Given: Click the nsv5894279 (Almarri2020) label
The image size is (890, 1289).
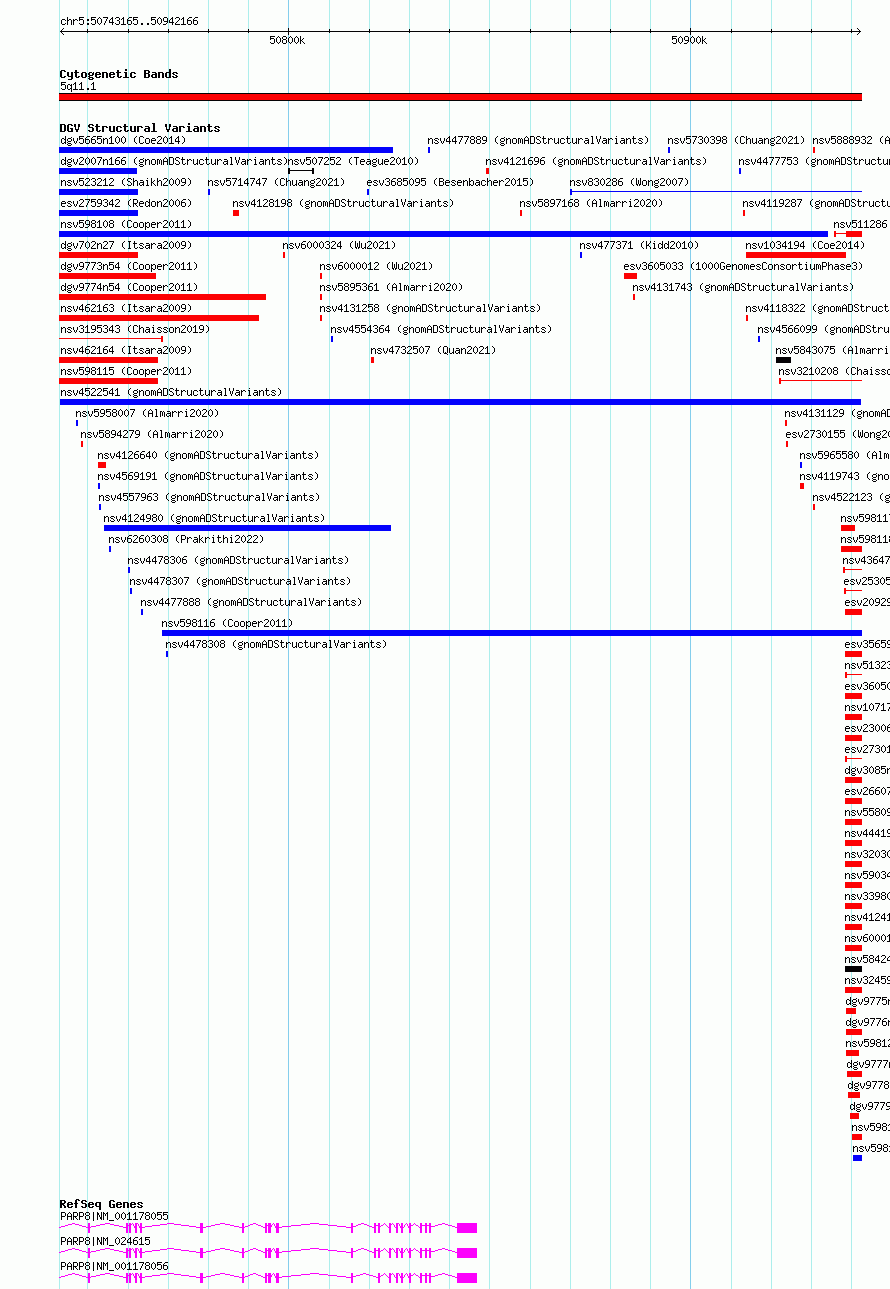Looking at the screenshot, I should 152,434.
